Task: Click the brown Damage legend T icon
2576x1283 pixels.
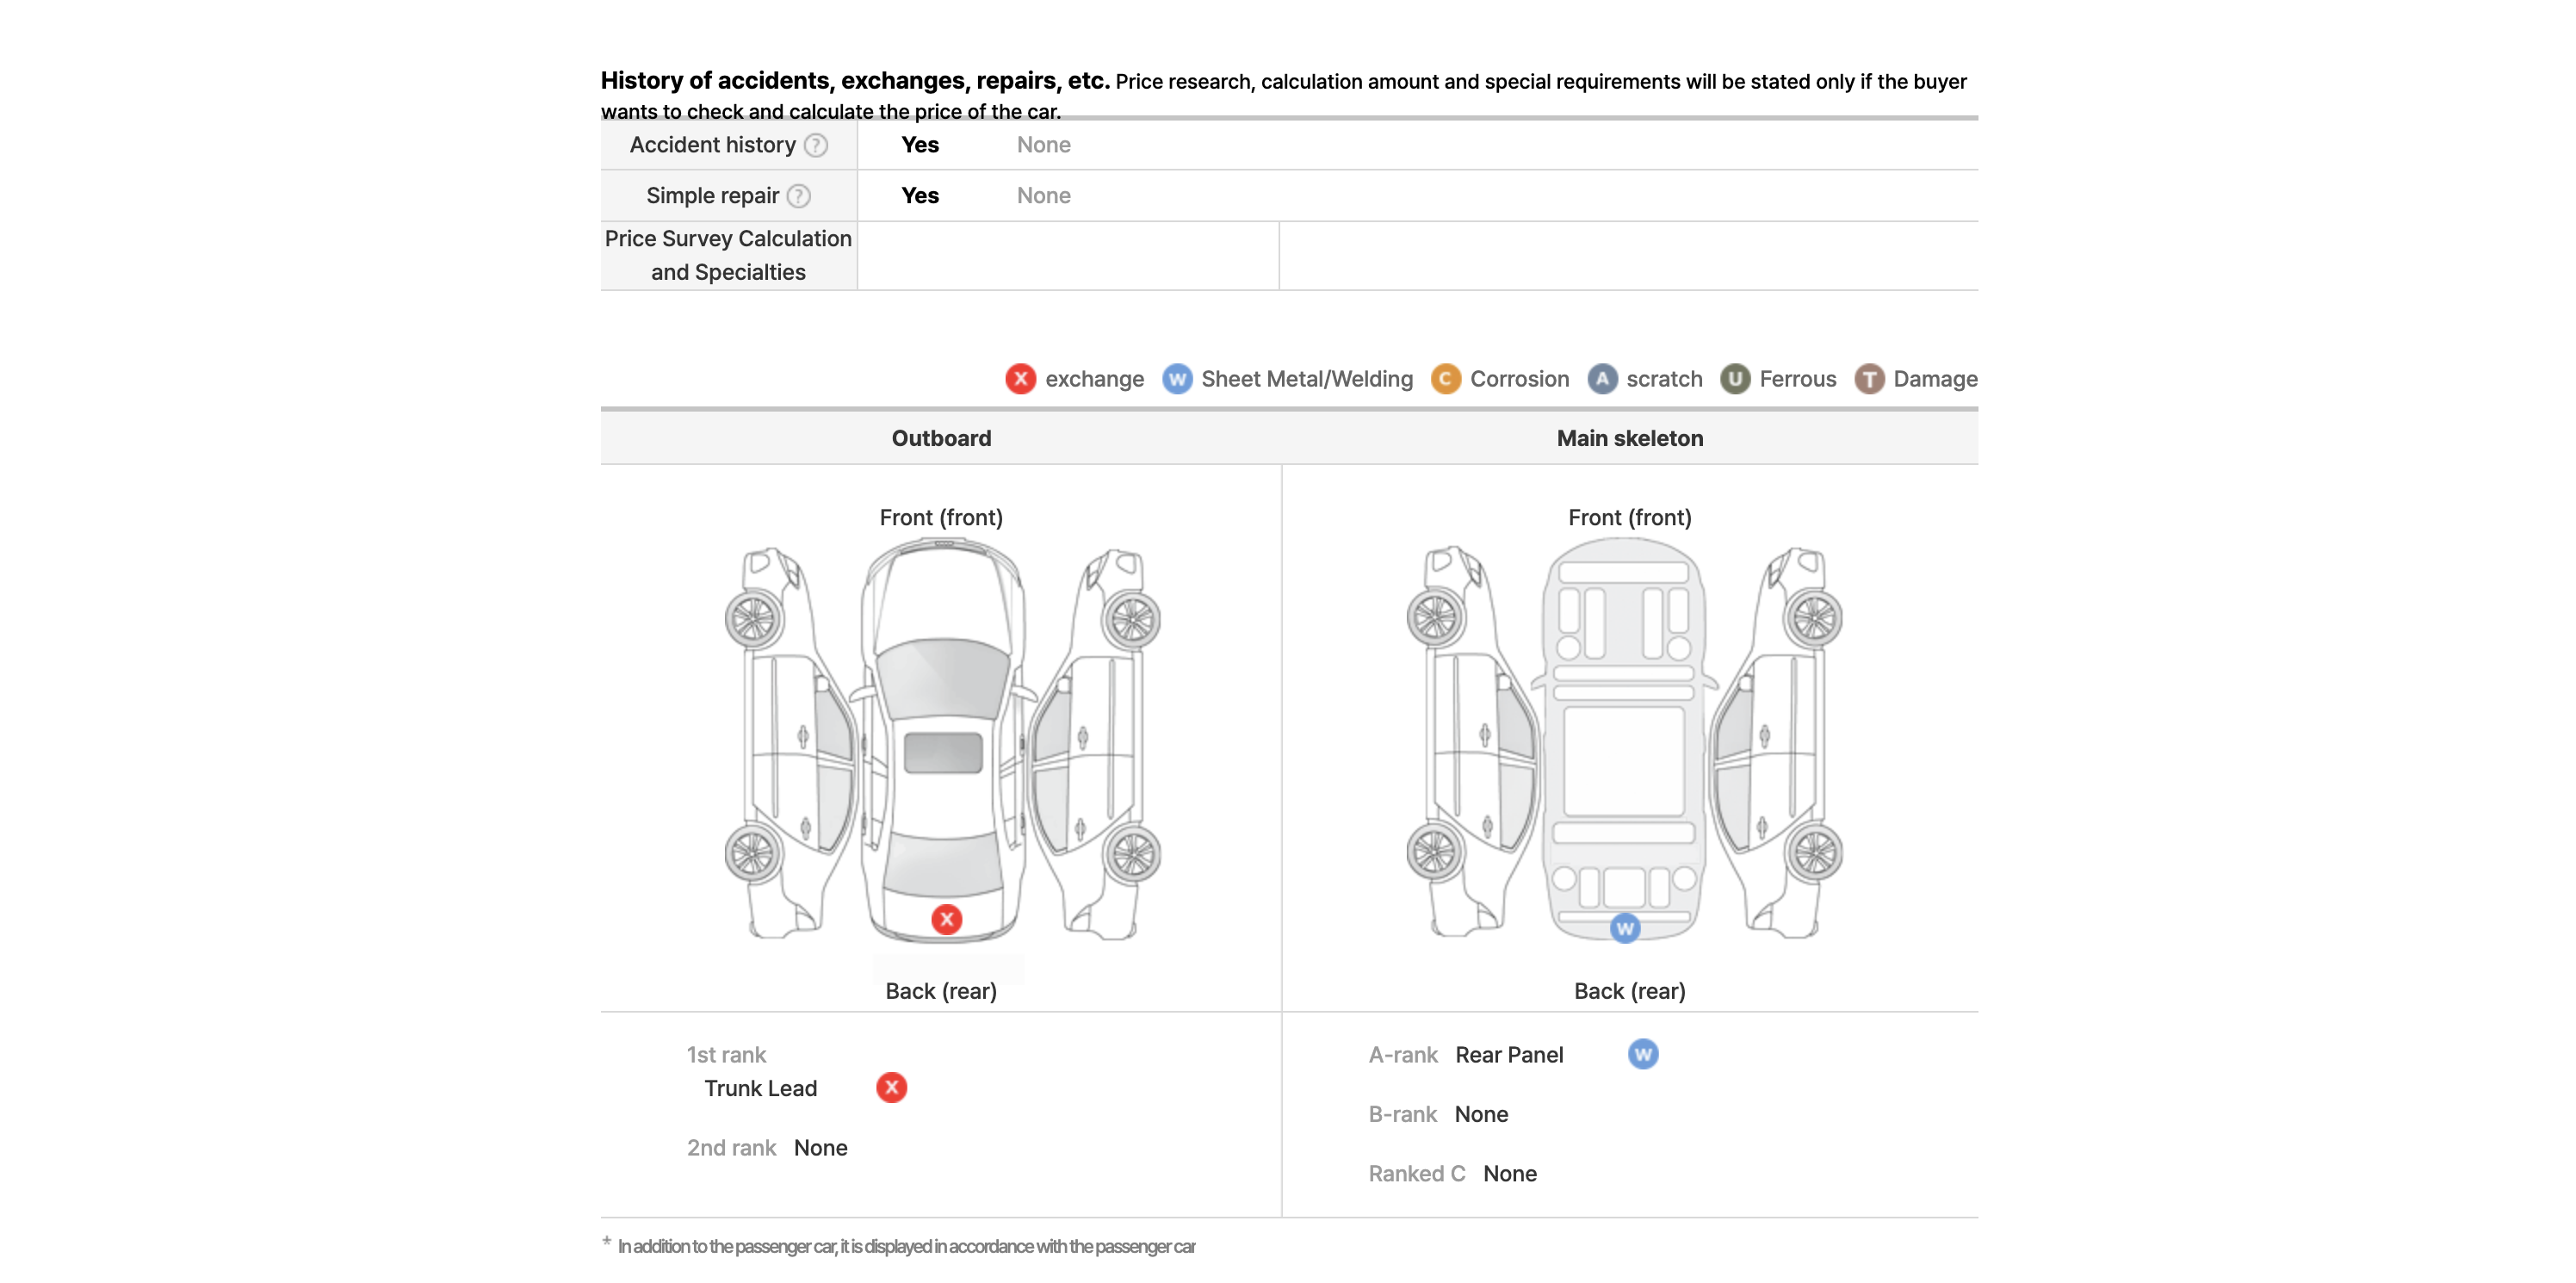Action: coord(1868,378)
